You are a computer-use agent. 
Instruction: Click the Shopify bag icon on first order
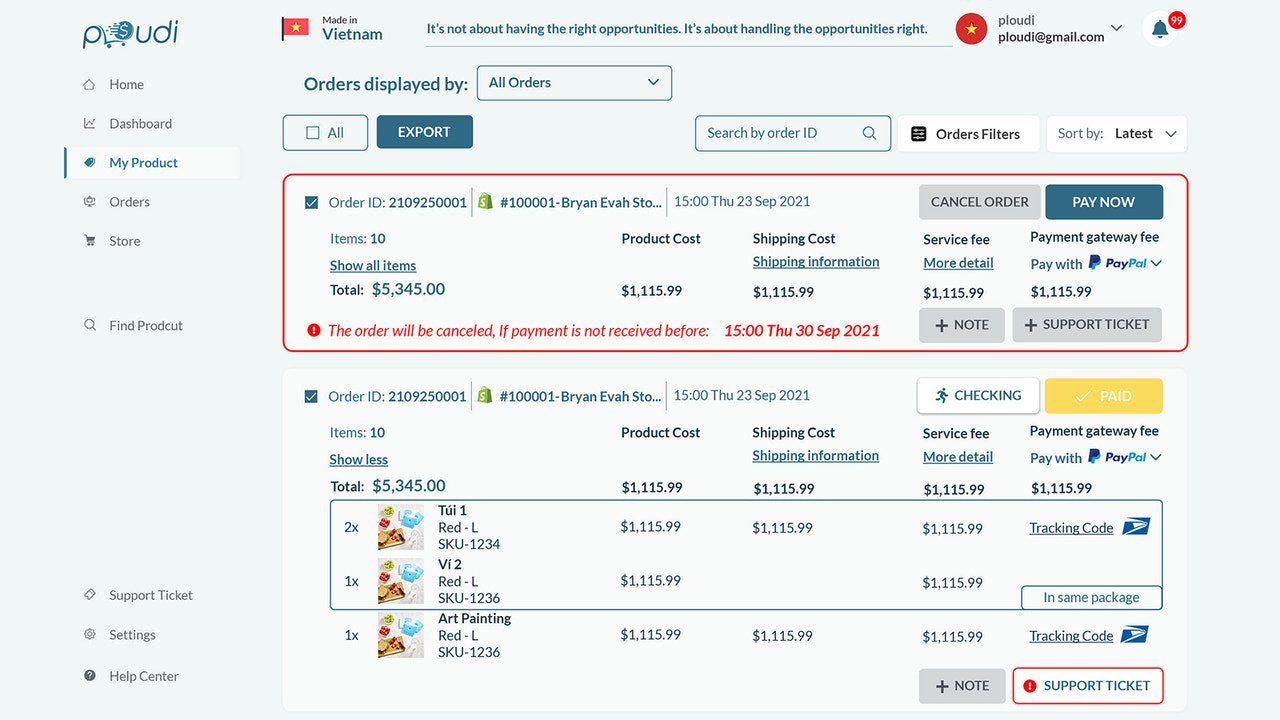click(x=484, y=201)
